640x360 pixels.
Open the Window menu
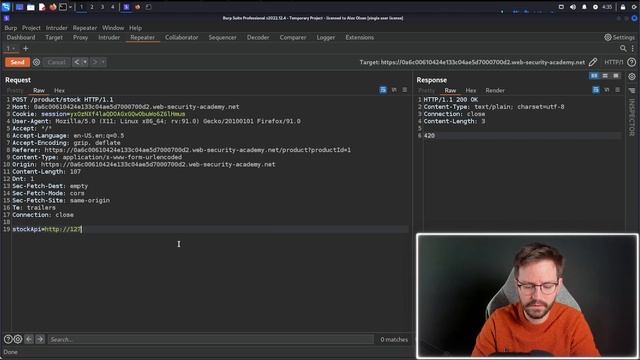pyautogui.click(x=113, y=28)
